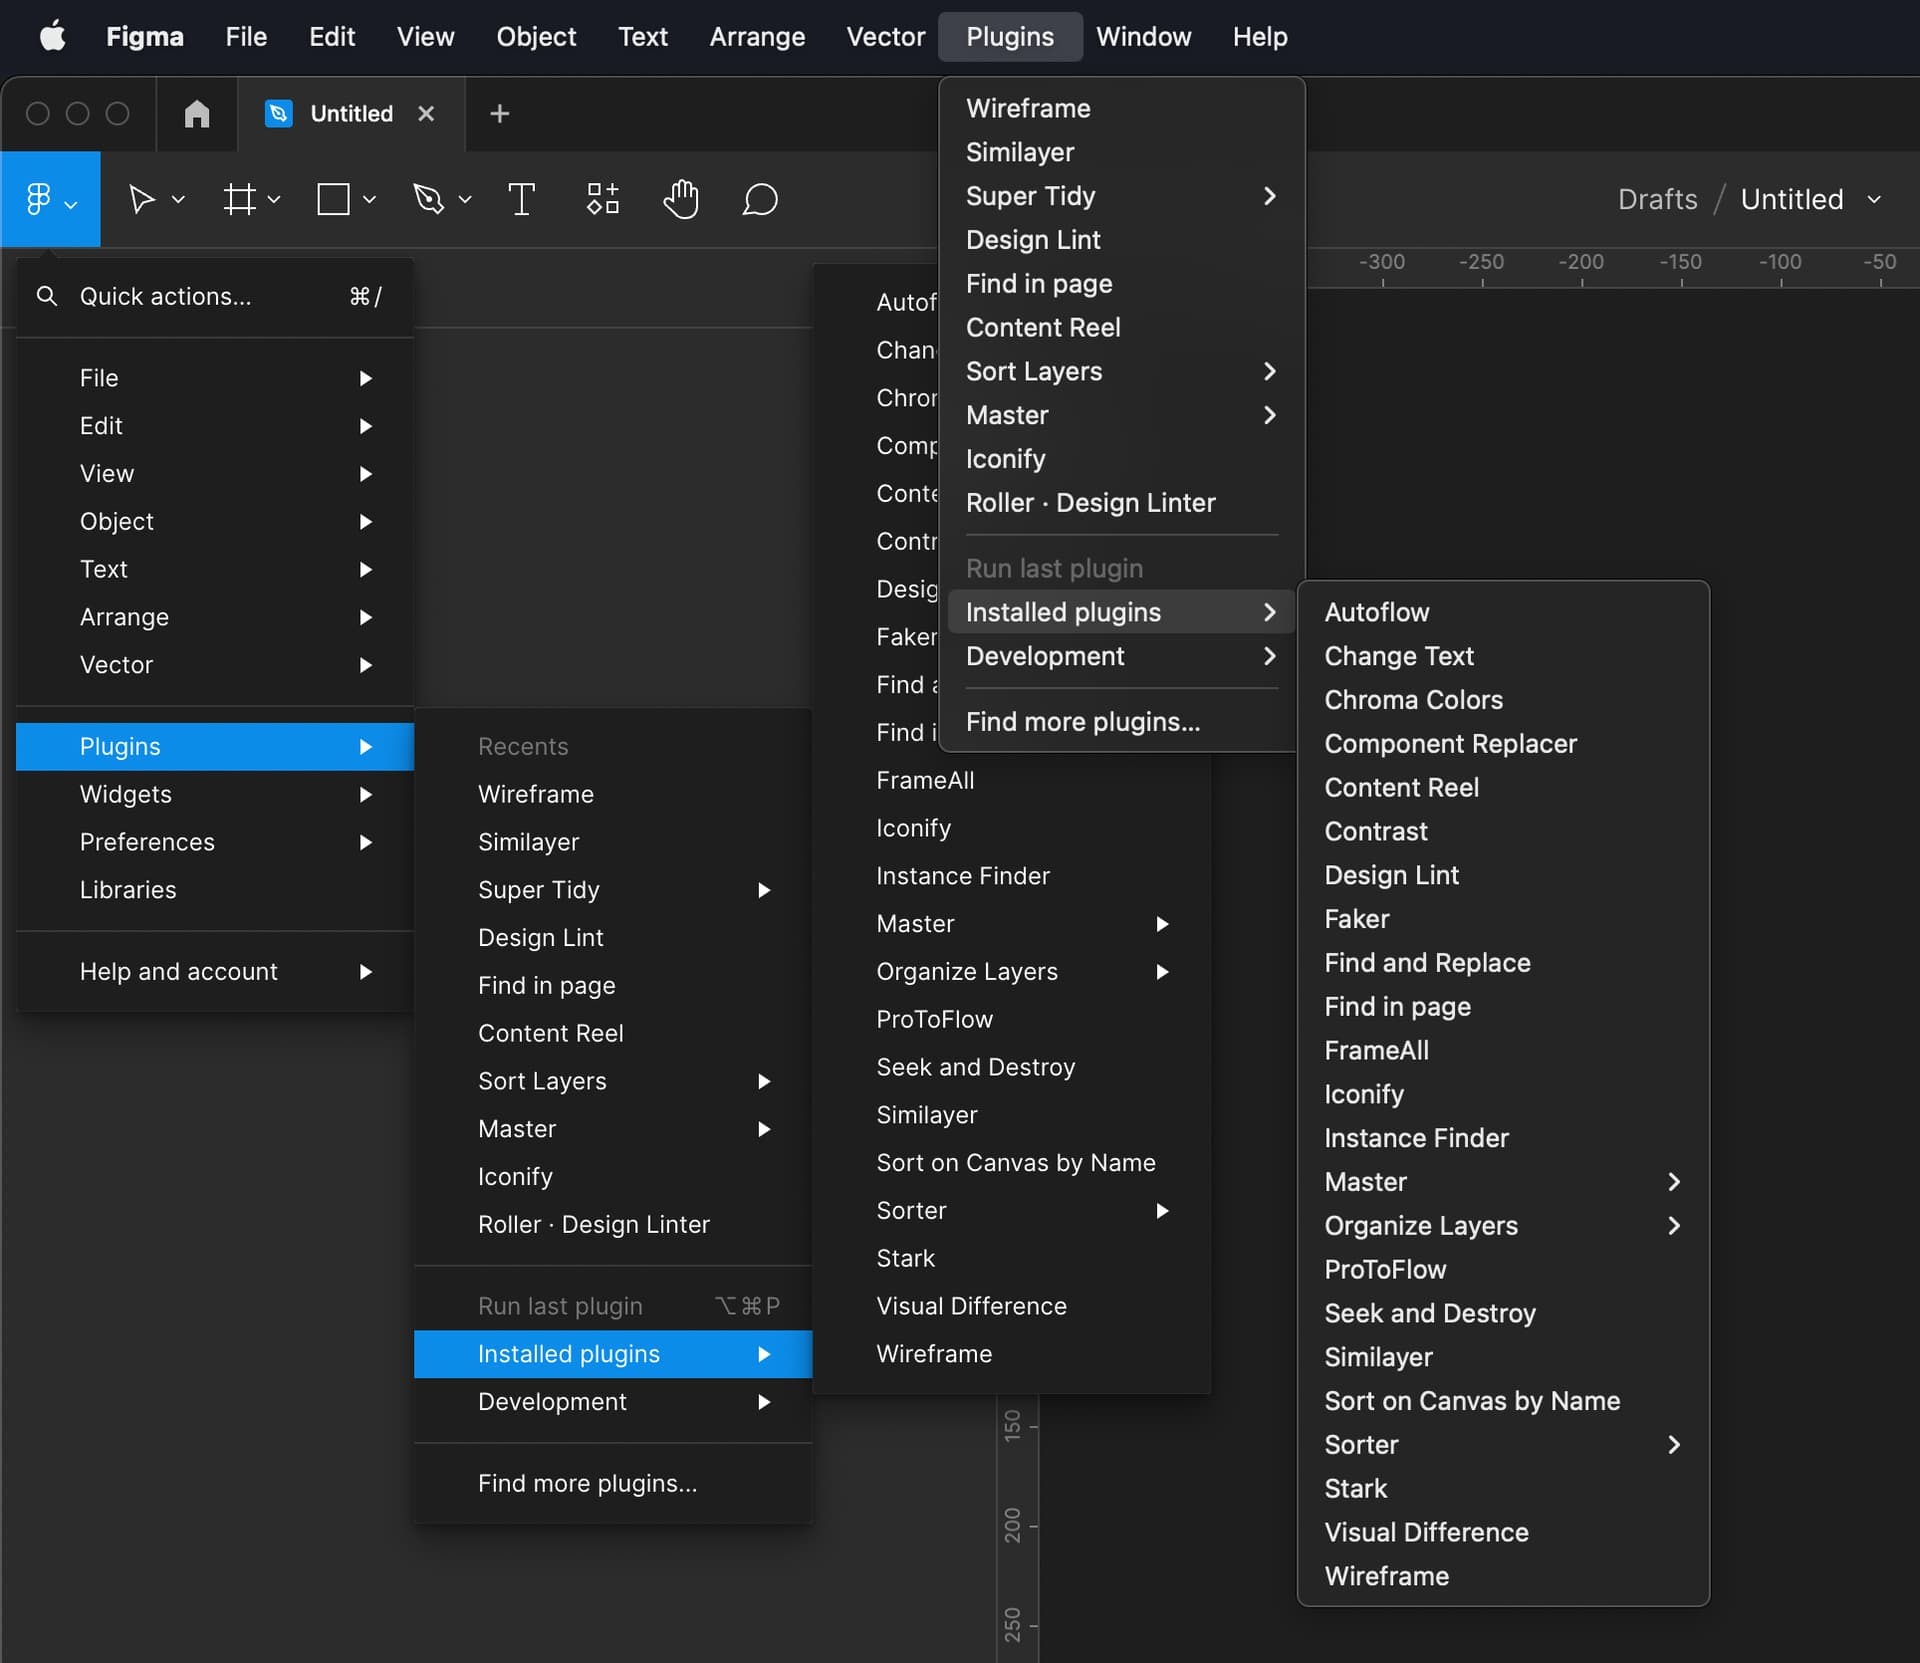Open the Vector menu in the menu bar

pyautogui.click(x=885, y=37)
